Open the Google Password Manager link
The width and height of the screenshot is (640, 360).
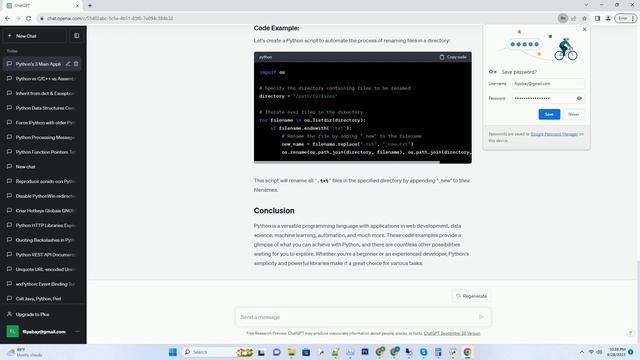(554, 134)
